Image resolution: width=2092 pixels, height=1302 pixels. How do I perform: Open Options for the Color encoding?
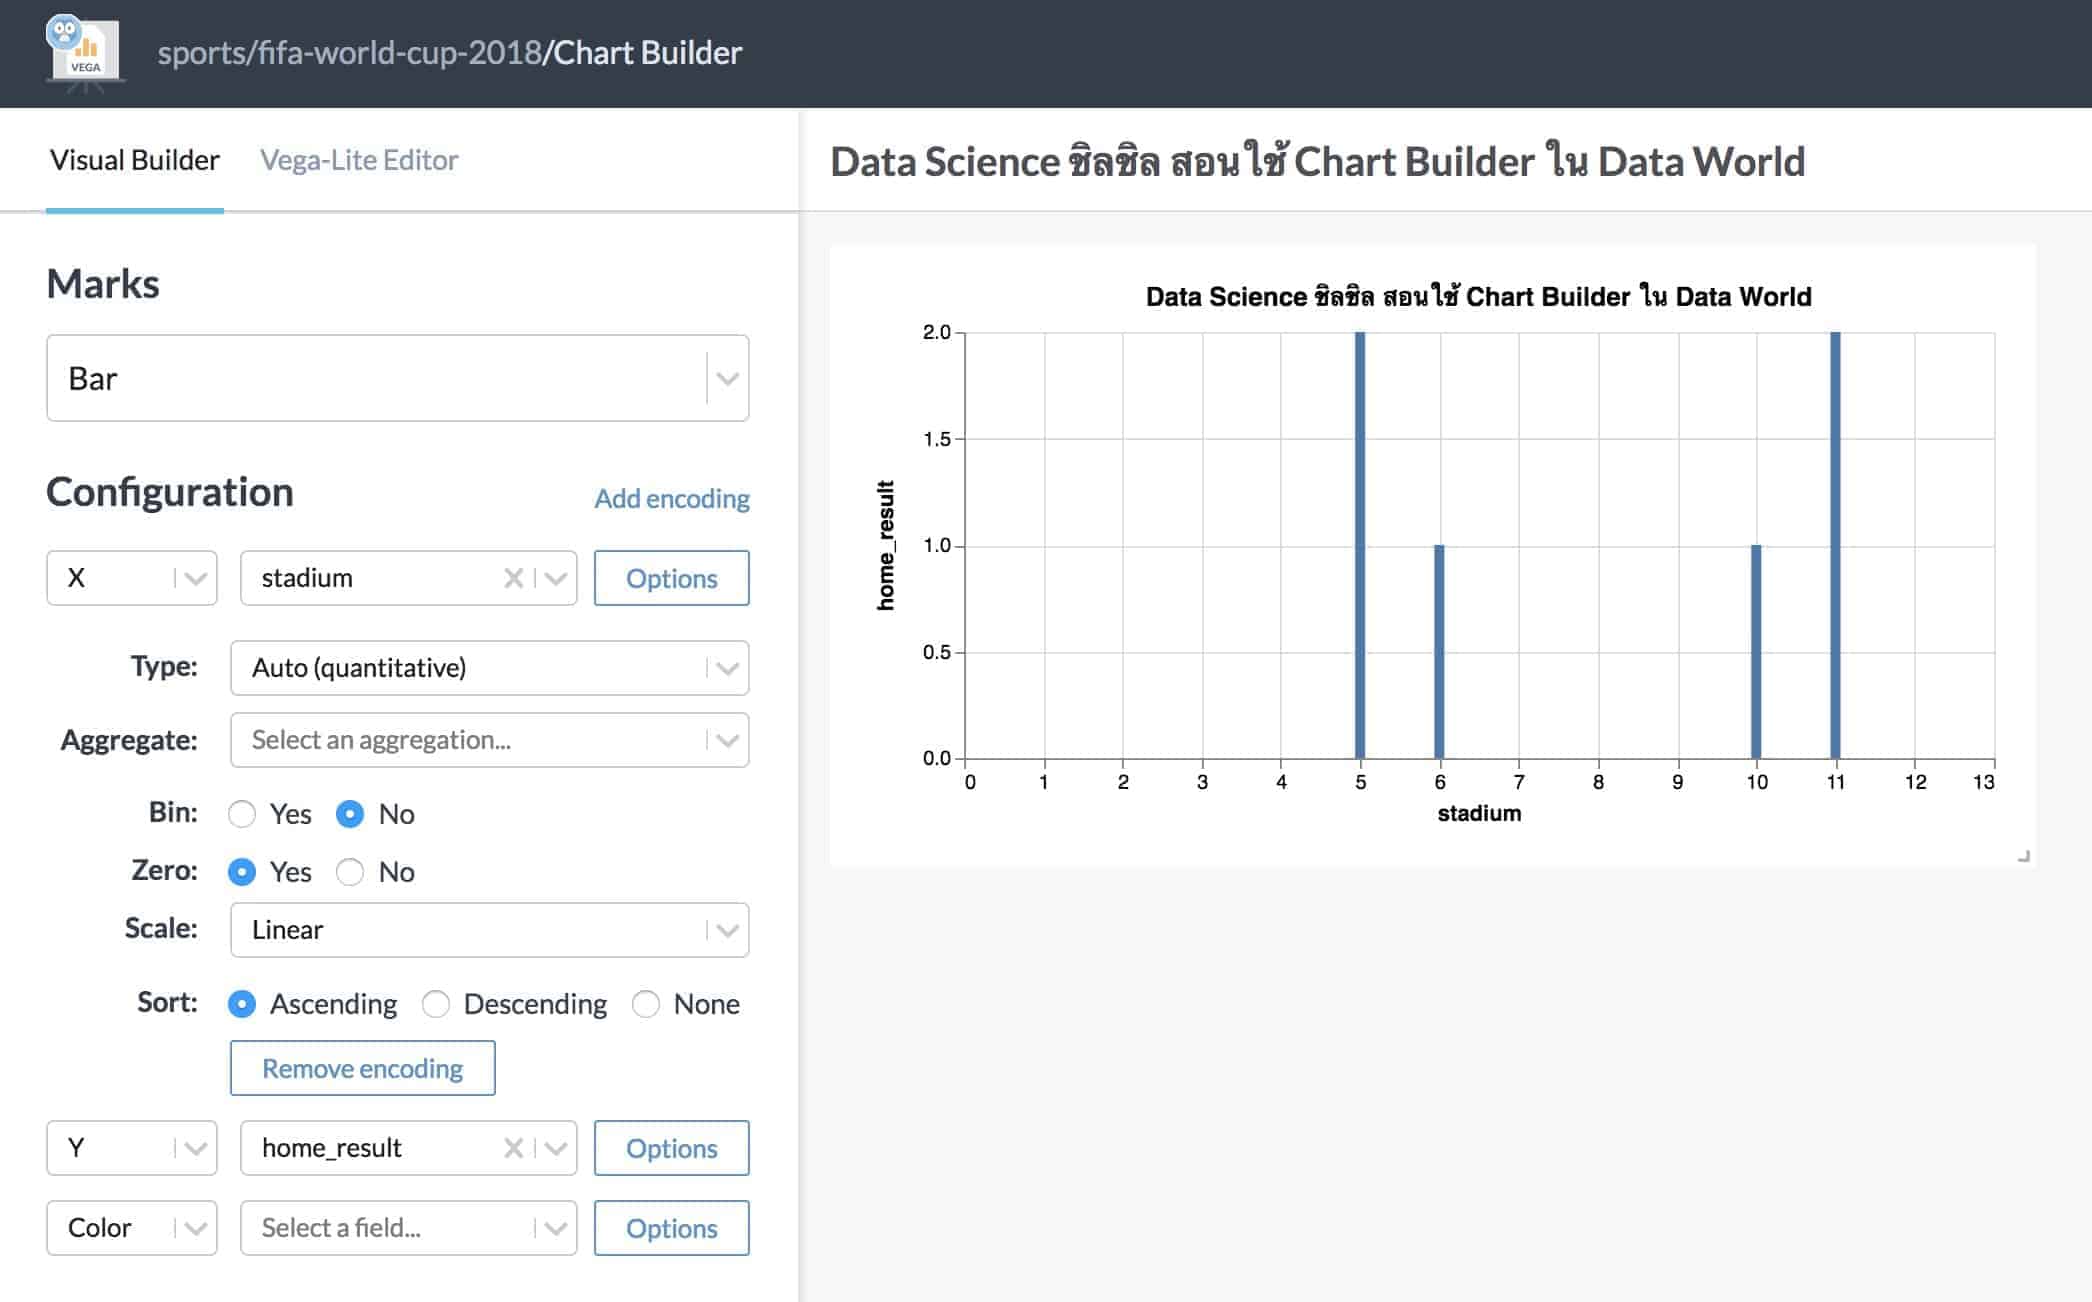coord(672,1228)
